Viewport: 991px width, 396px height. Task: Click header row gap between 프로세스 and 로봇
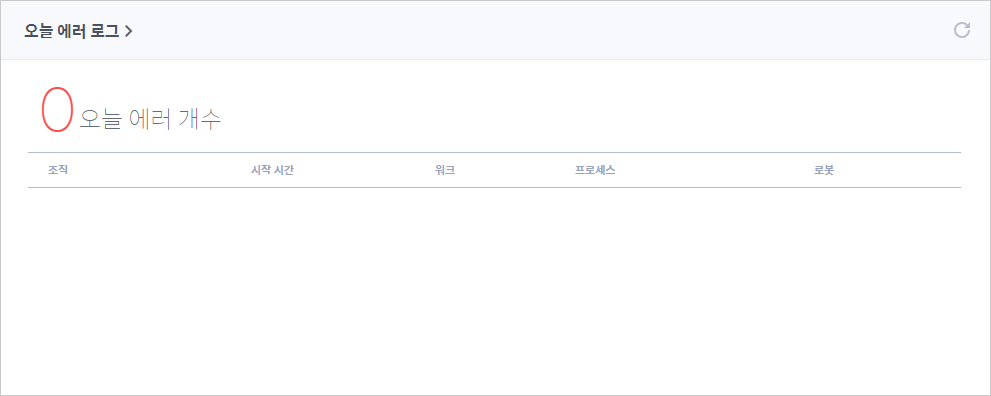(x=714, y=171)
